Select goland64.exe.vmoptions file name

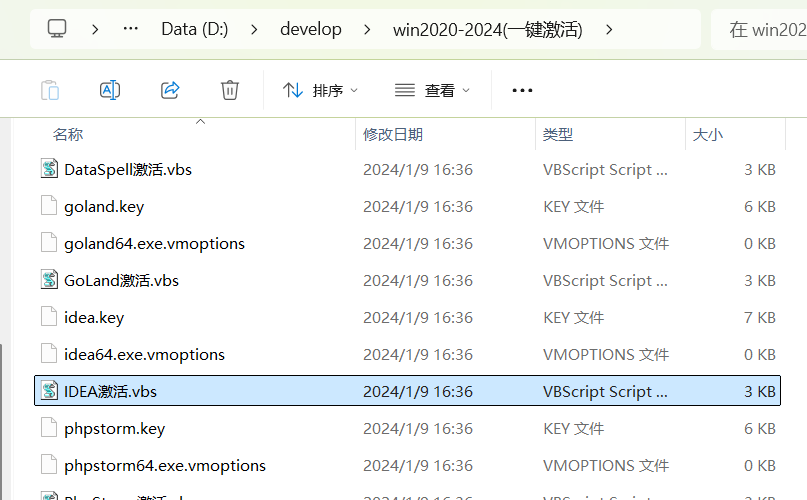[154, 244]
